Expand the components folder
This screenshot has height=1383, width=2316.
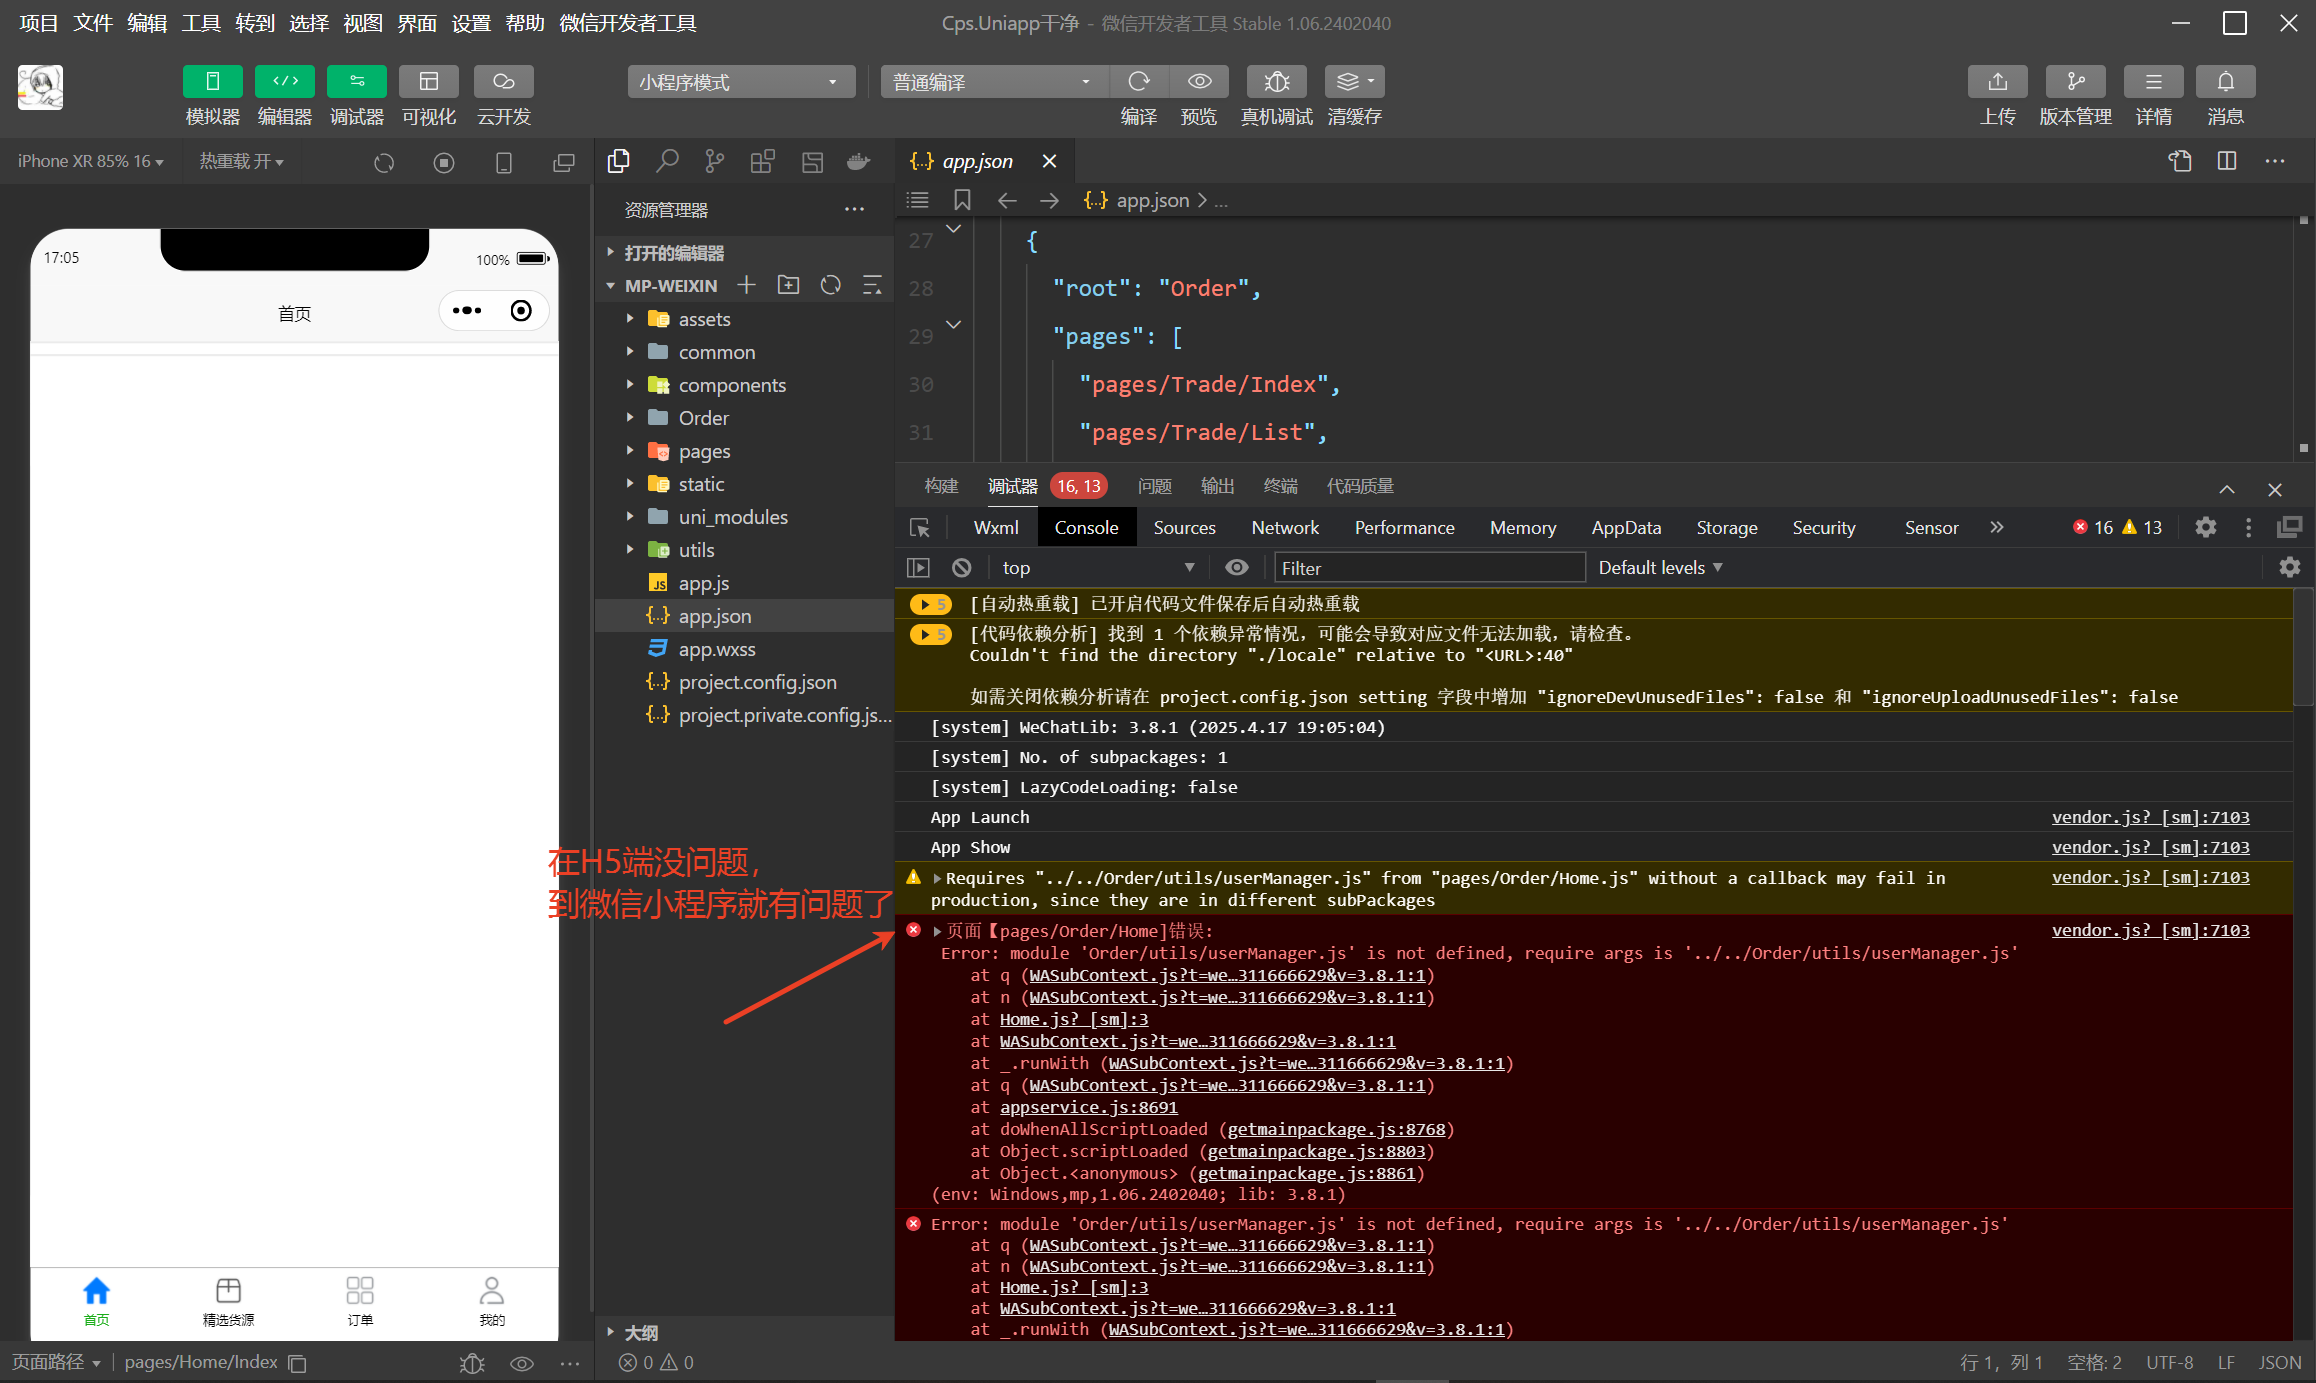[x=731, y=385]
